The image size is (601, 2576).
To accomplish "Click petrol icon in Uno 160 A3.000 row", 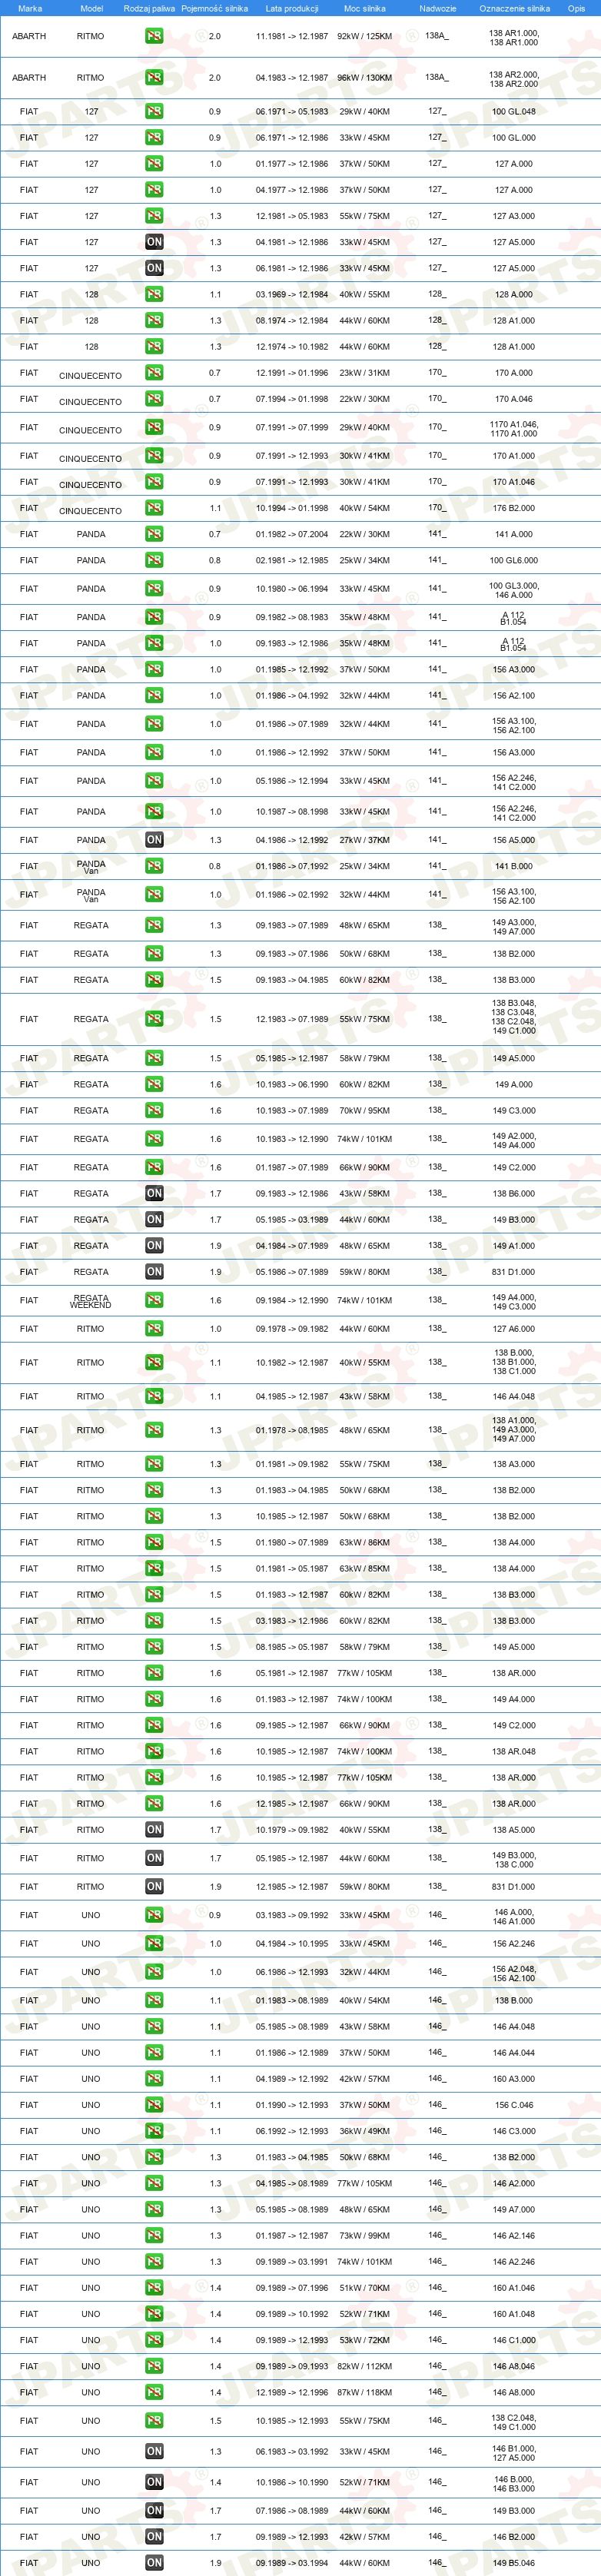I will click(x=154, y=2079).
